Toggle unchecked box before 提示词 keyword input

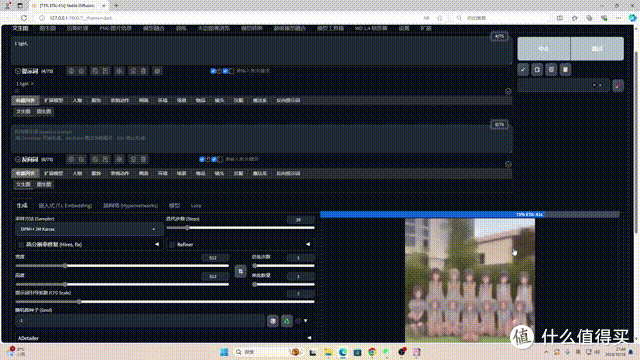pos(231,71)
